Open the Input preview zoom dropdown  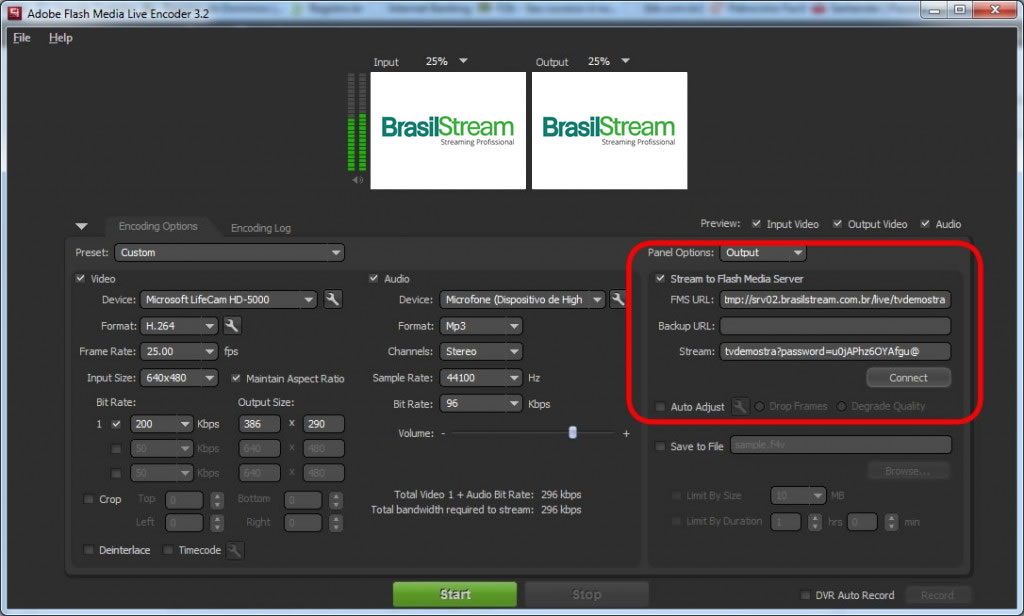[x=463, y=61]
